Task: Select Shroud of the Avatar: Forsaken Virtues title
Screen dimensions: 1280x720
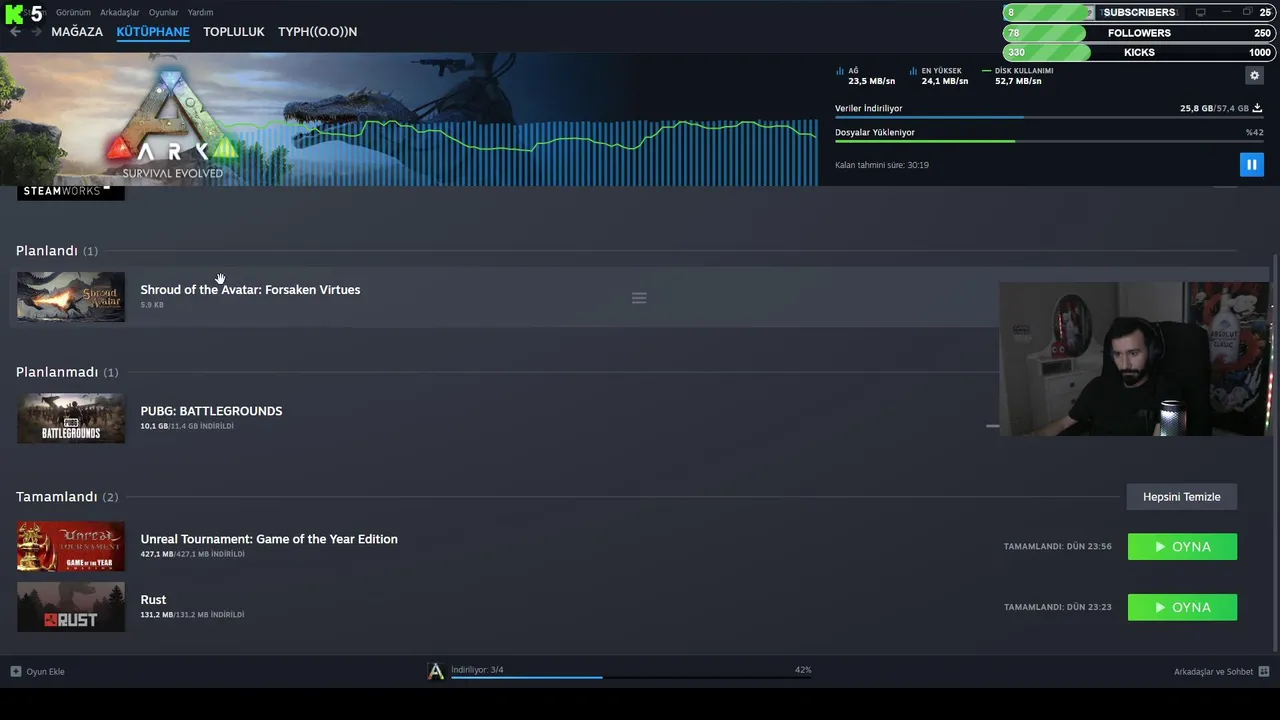Action: pos(250,290)
